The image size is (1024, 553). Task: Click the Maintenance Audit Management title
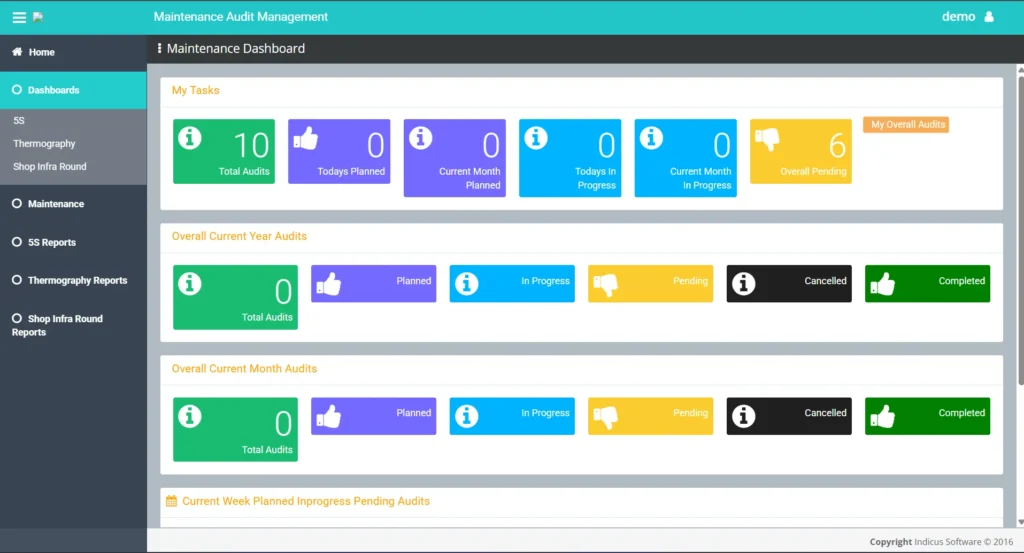click(x=240, y=17)
